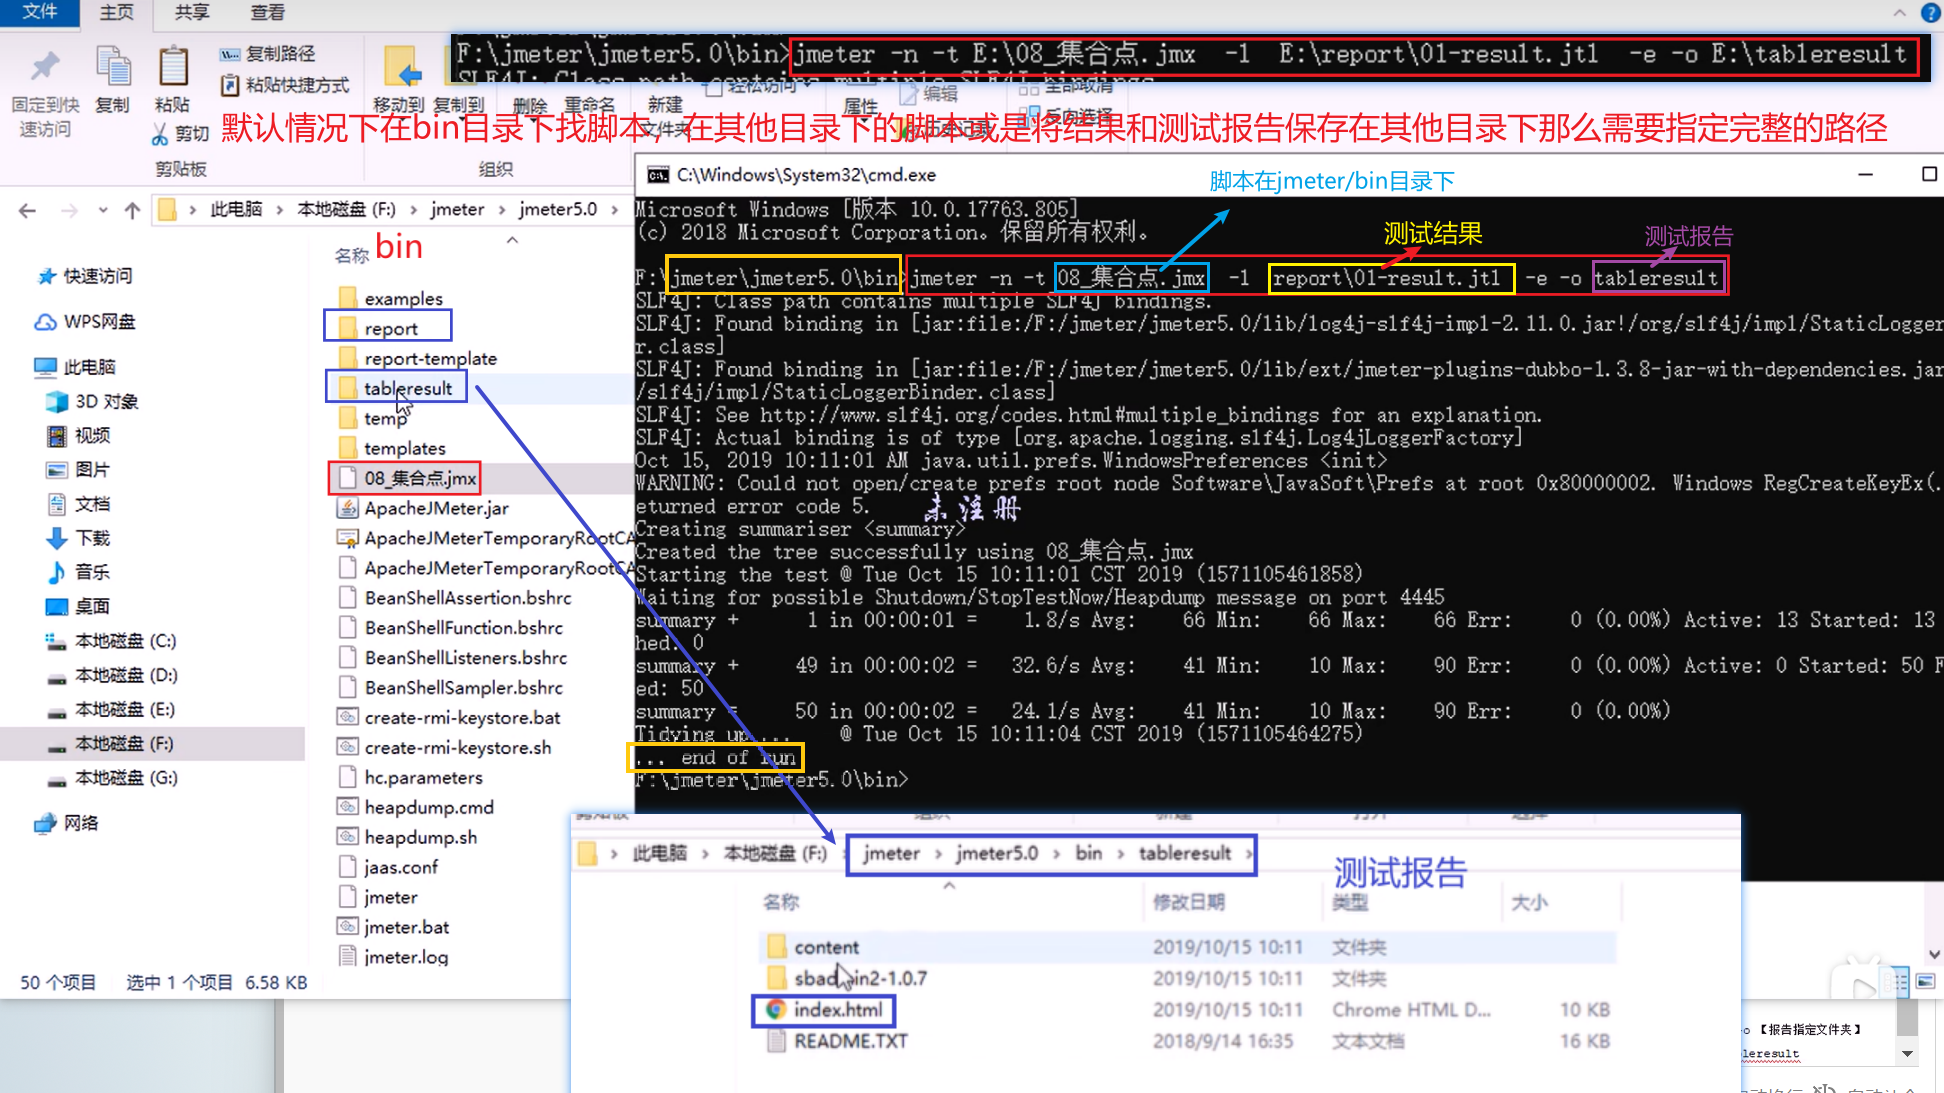Click the Copy Path button
Image resolution: width=1944 pixels, height=1093 pixels.
268,54
